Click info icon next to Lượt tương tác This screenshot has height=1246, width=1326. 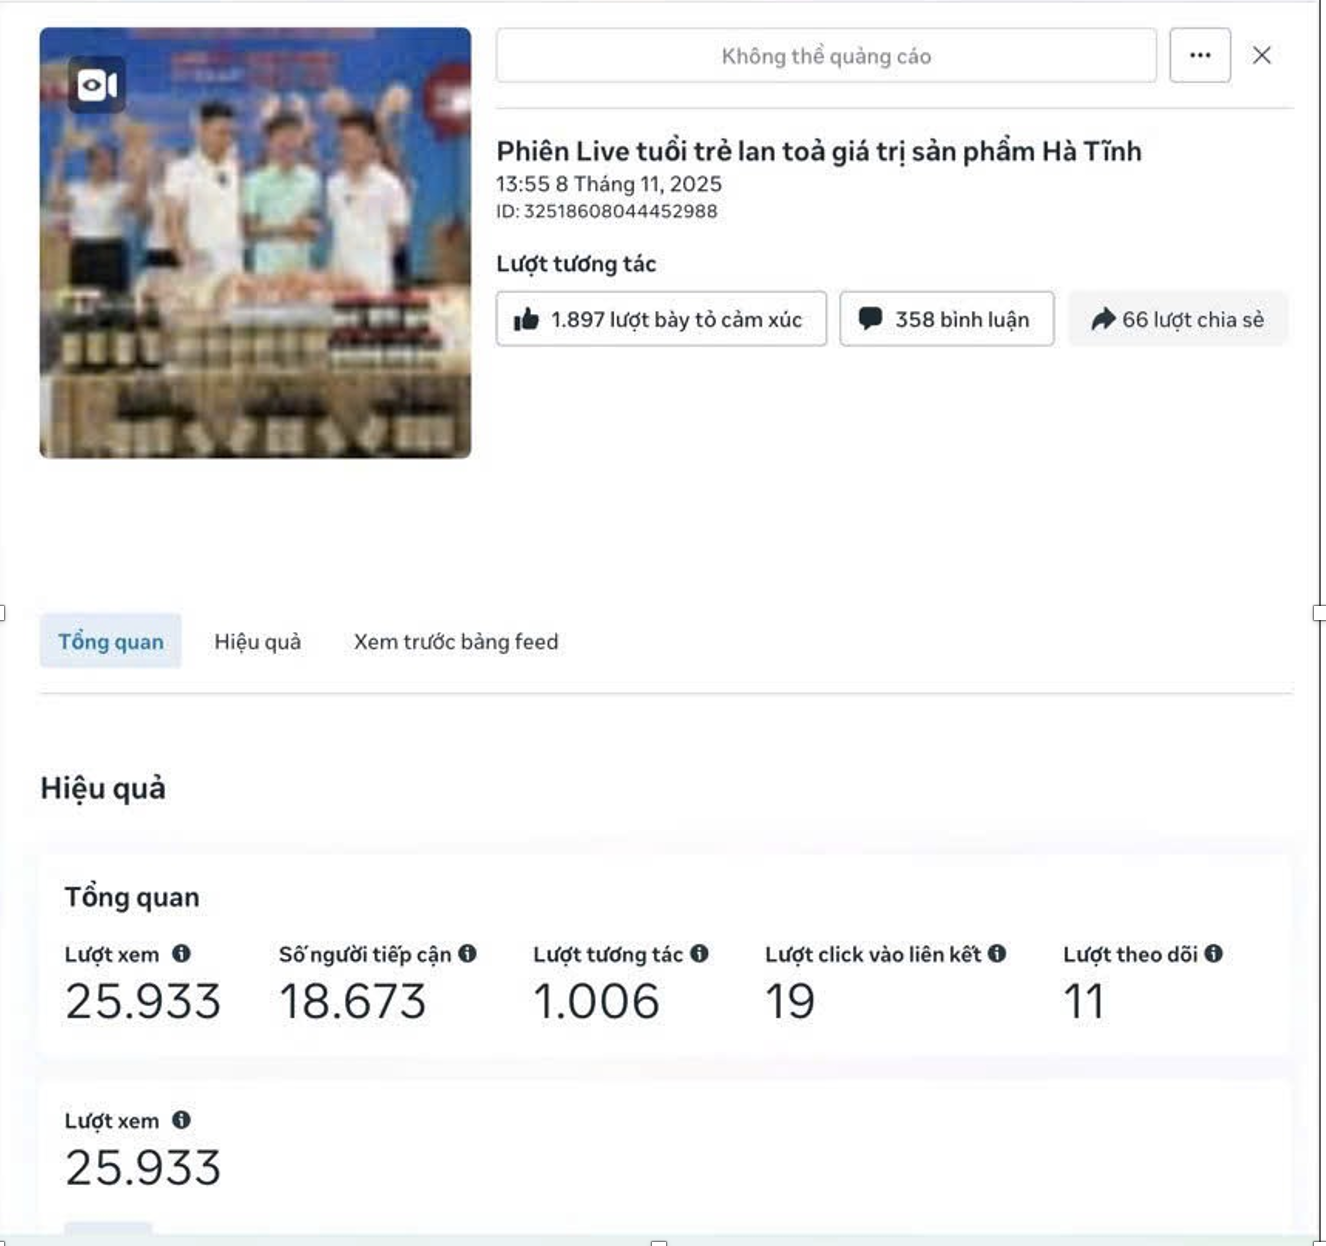pyautogui.click(x=699, y=954)
